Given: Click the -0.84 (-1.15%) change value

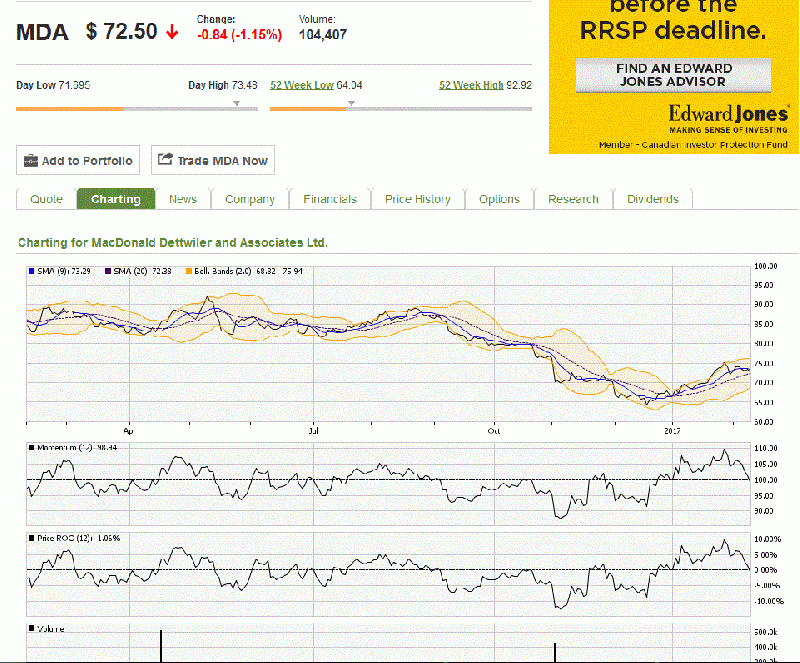Looking at the screenshot, I should 239,35.
